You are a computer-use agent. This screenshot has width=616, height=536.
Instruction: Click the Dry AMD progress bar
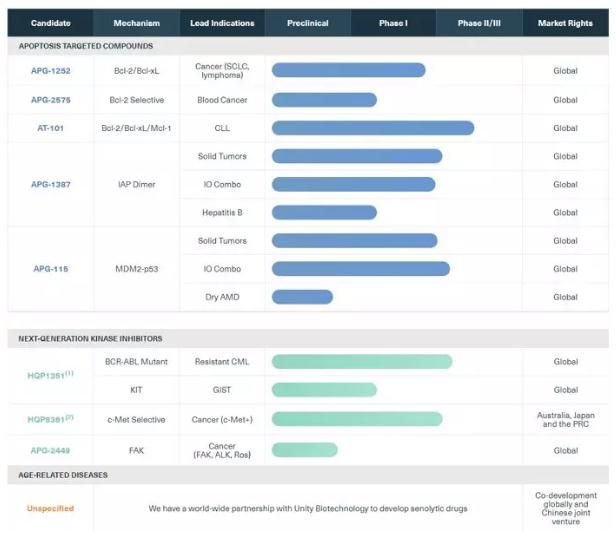coord(302,297)
